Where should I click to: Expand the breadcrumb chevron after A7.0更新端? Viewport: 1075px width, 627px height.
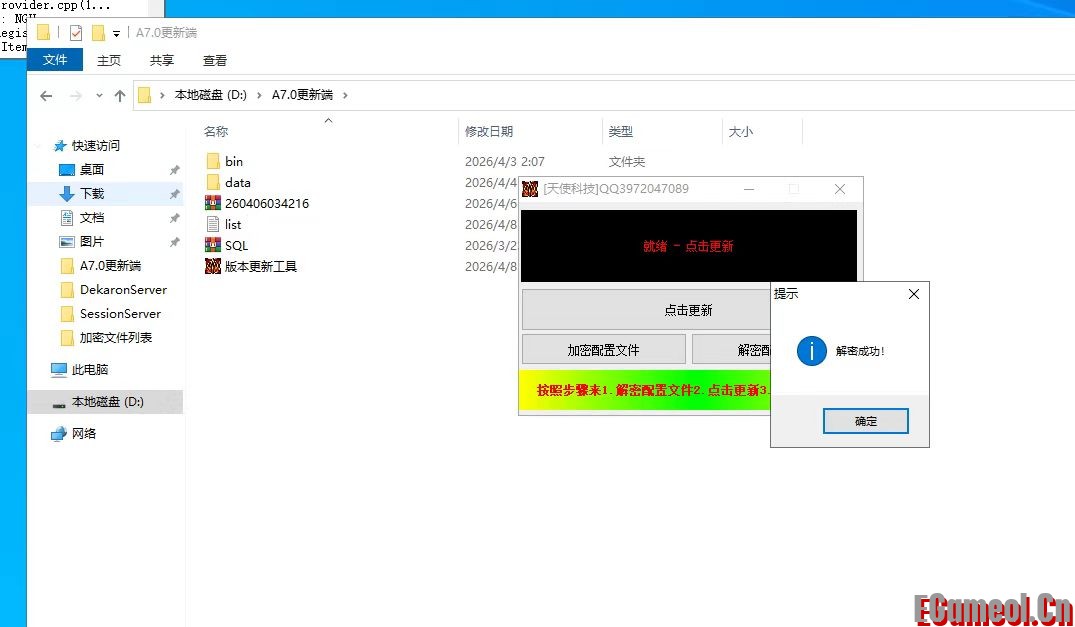pyautogui.click(x=345, y=94)
